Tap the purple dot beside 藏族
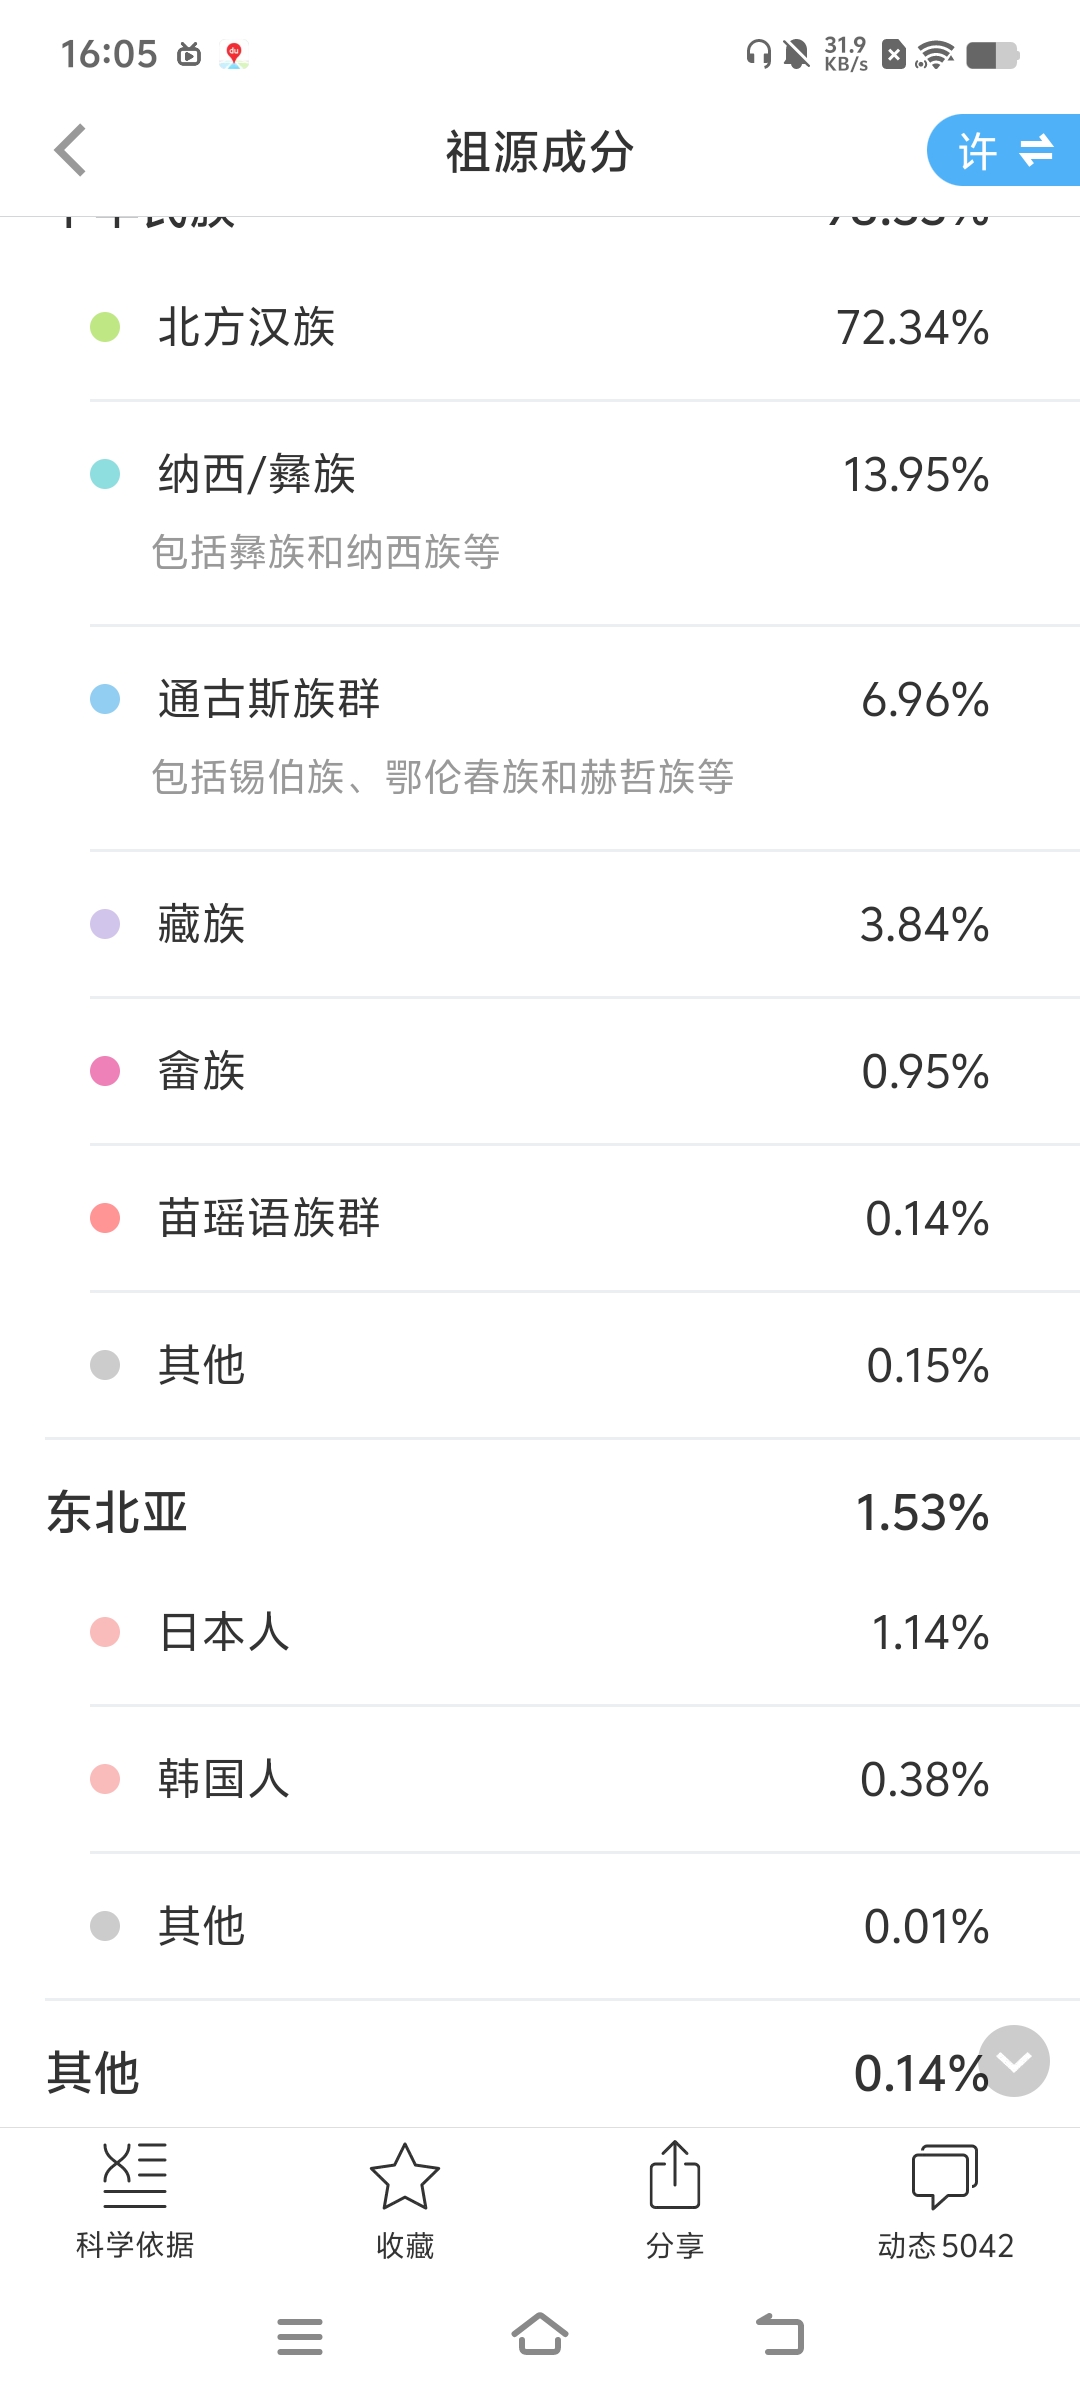Image resolution: width=1080 pixels, height=2400 pixels. [x=105, y=924]
